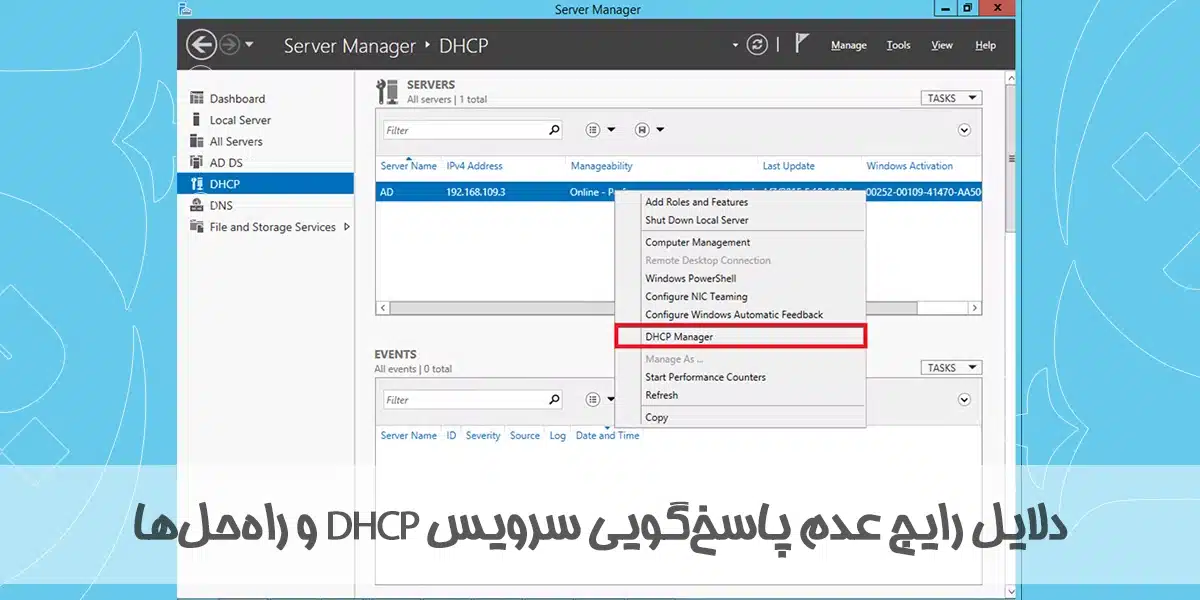Open the Manage menu
Viewport: 1200px width, 600px height.
pos(848,45)
